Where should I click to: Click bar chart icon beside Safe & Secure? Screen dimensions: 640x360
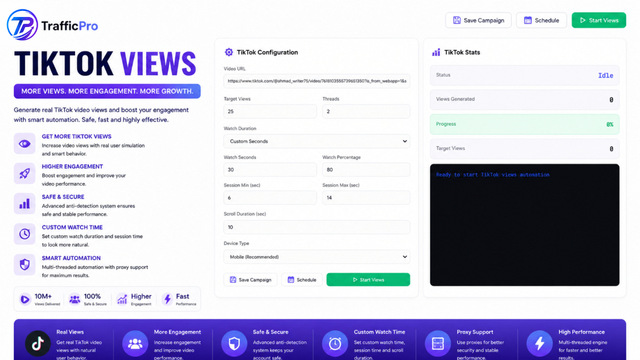[x=24, y=204]
